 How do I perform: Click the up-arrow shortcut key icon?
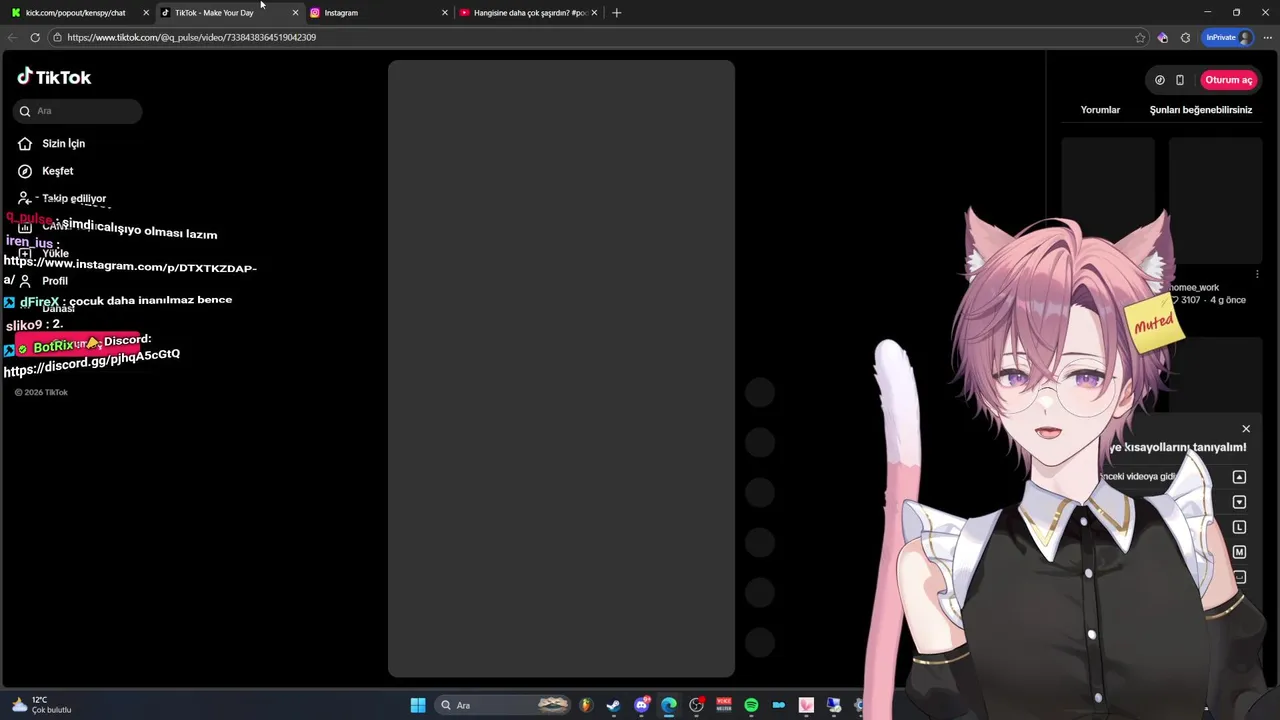tap(1239, 477)
